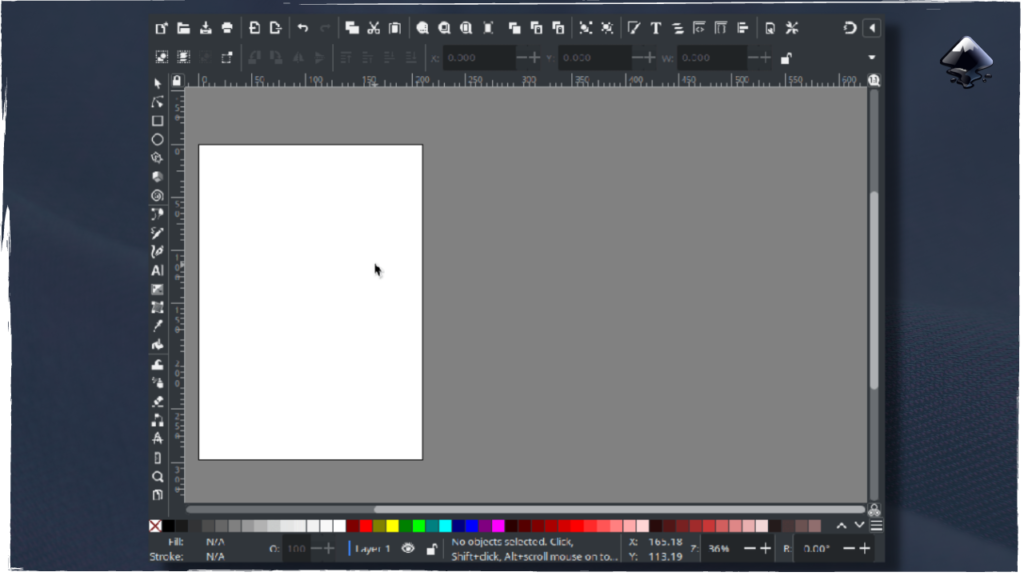Select the Text tool in toolbox
Screen dimensions: 1024x576
coord(157,270)
